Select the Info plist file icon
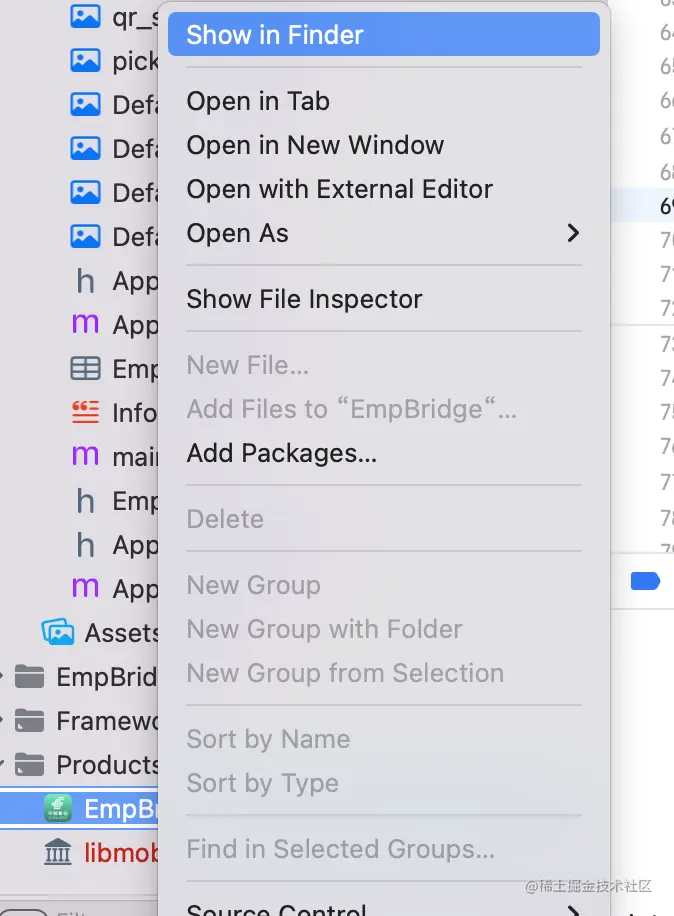The height and width of the screenshot is (916, 674). 85,413
